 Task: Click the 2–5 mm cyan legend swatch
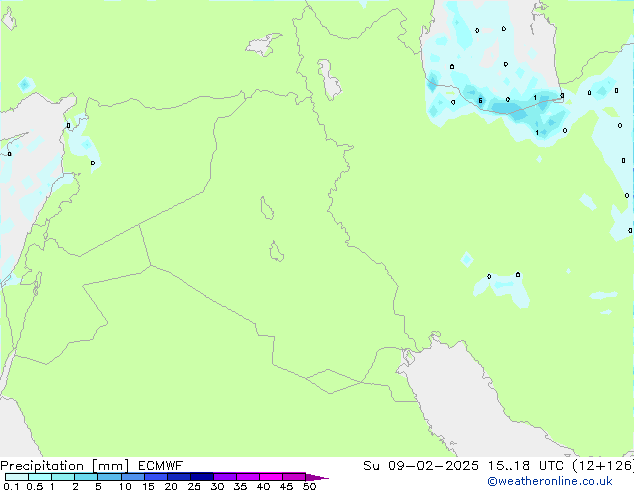coord(87,477)
